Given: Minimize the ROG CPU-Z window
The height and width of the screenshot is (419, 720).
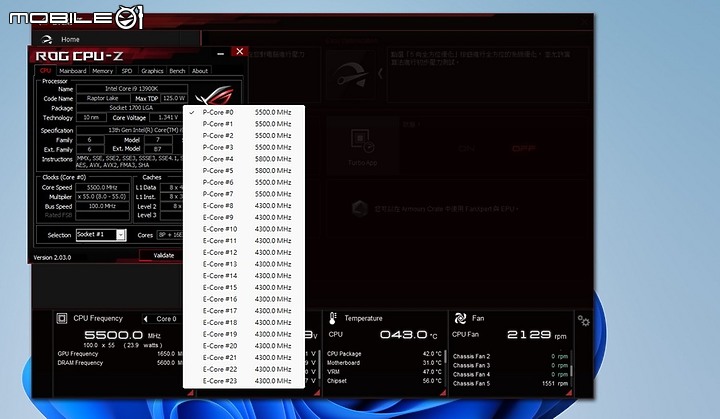Looking at the screenshot, I should point(220,54).
